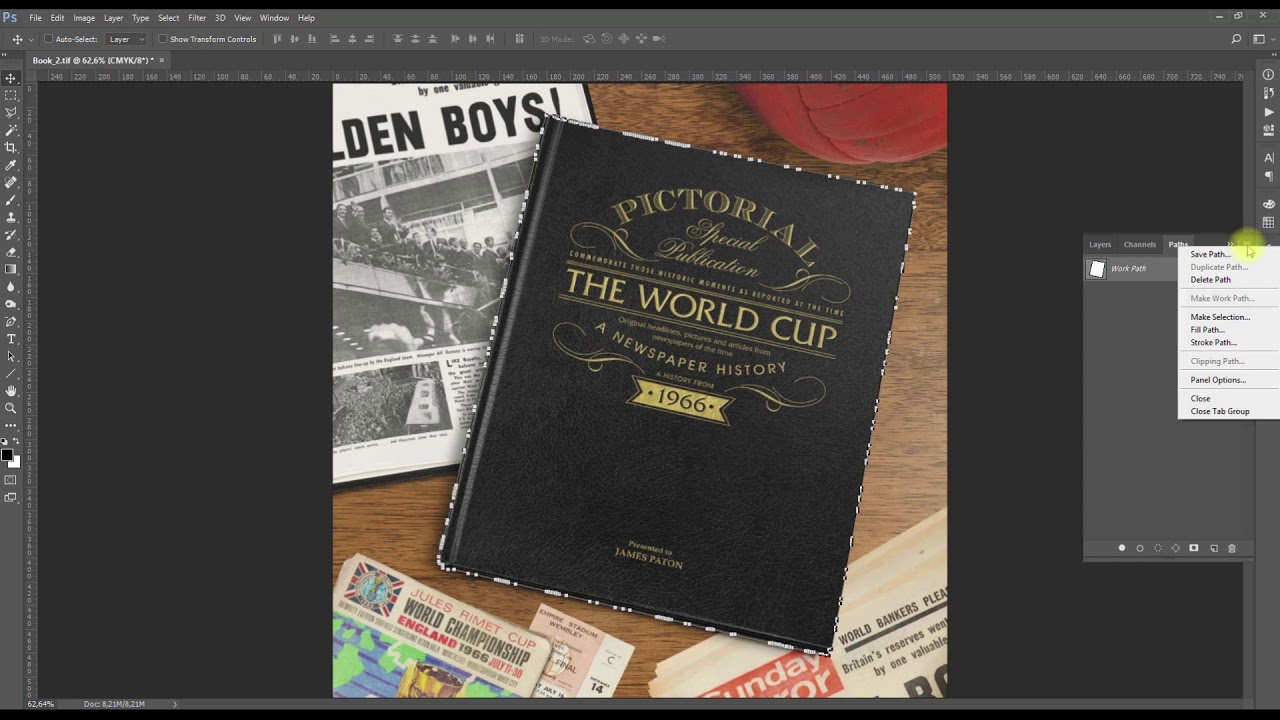Open the Select menu
The width and height of the screenshot is (1280, 720).
click(168, 18)
